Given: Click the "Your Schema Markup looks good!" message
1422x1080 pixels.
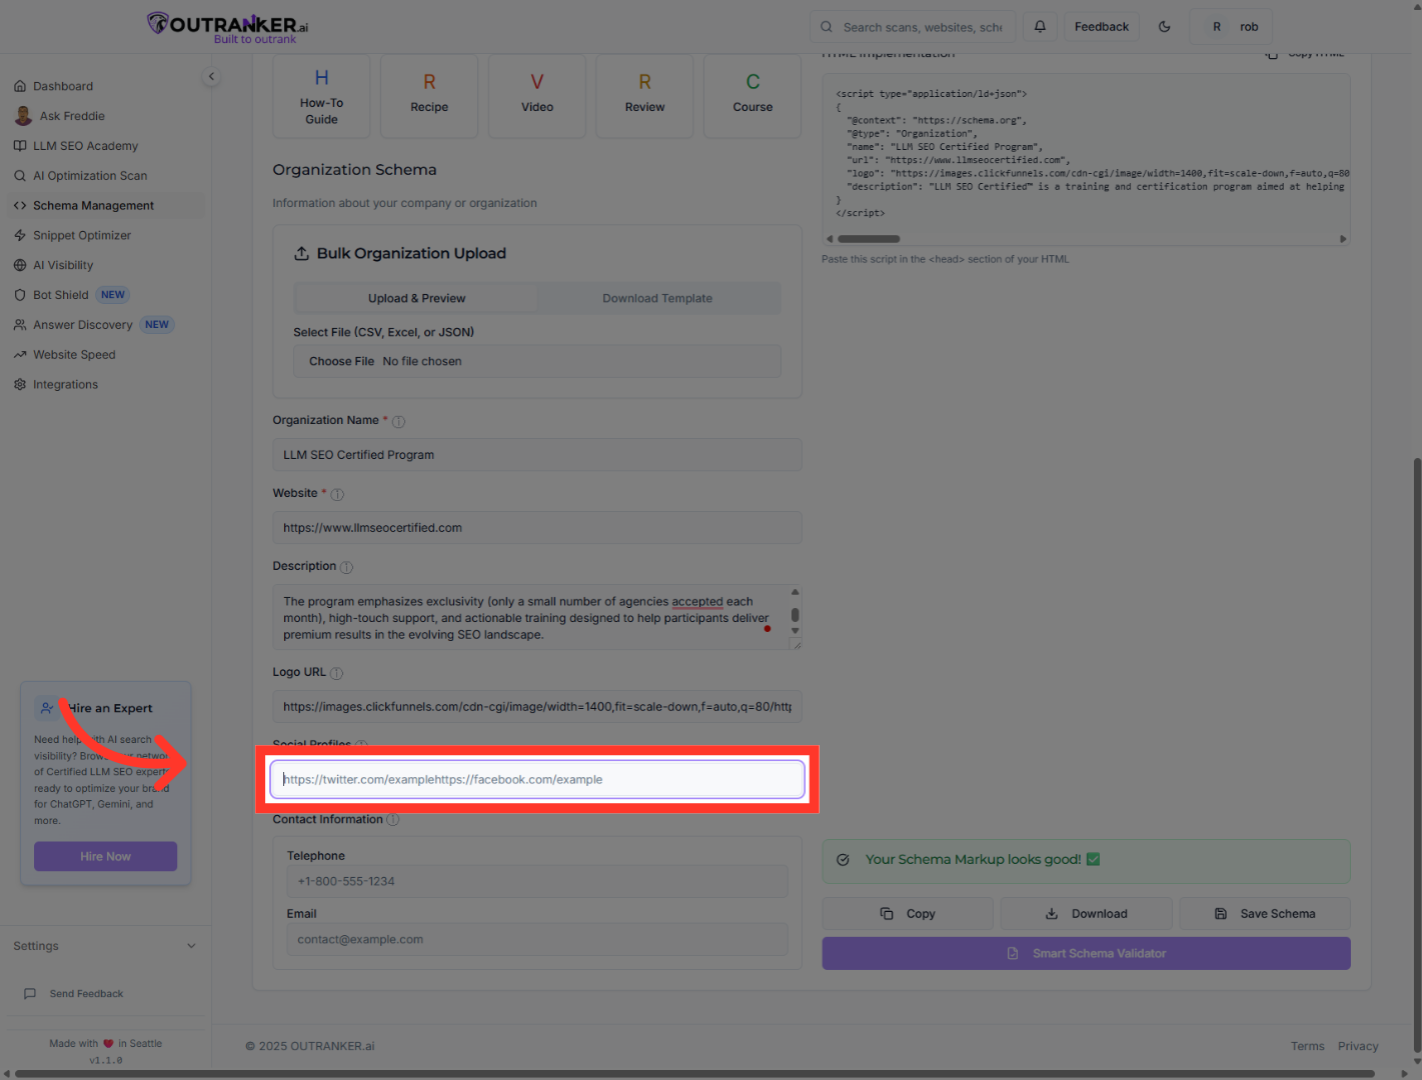Looking at the screenshot, I should click(x=983, y=860).
